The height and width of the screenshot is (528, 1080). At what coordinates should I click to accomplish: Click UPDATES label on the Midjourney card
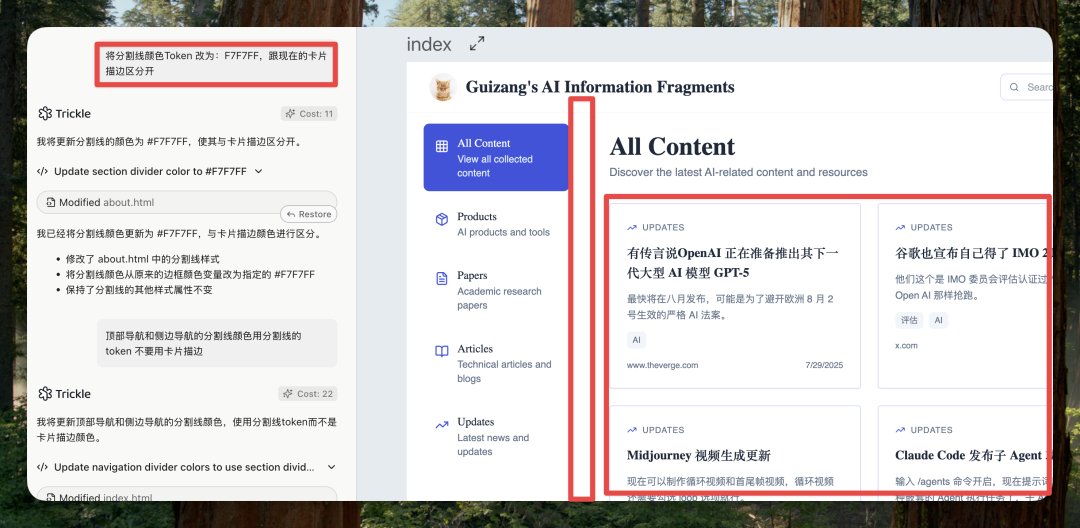tap(663, 430)
